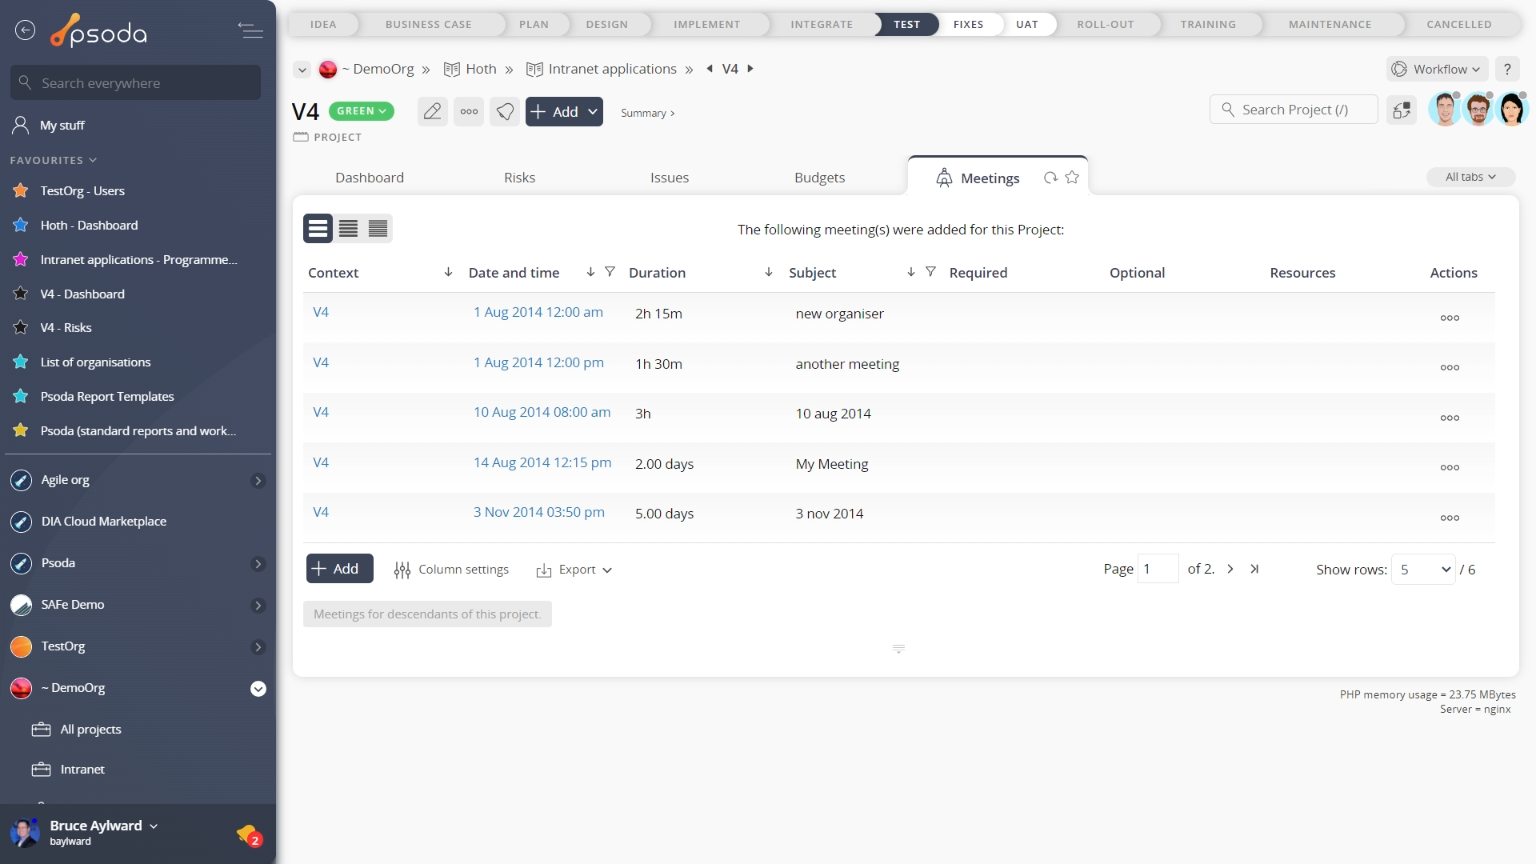Favourite the Meetings tab with the star icon

1072,177
